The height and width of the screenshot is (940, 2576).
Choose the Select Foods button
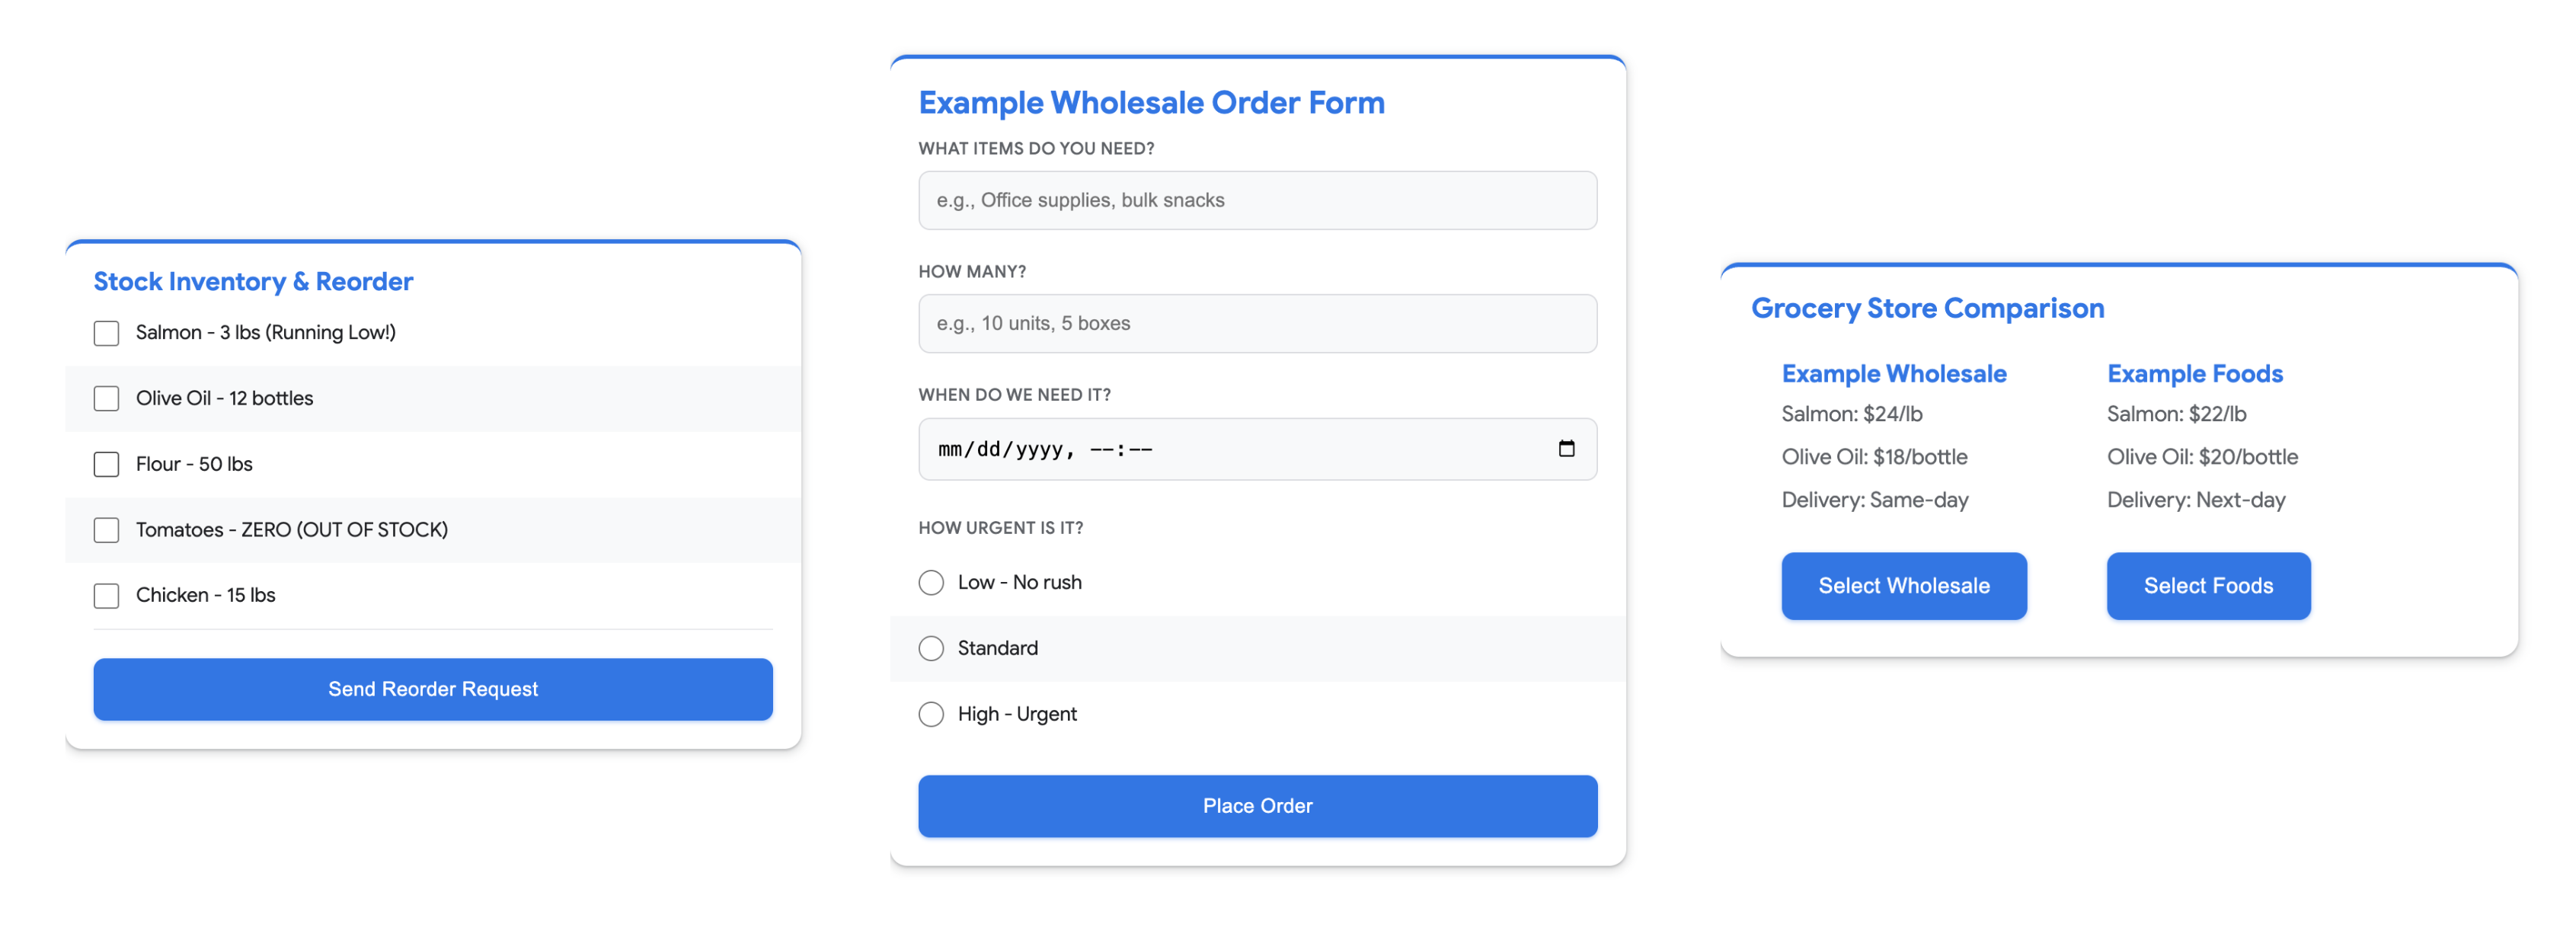click(x=2208, y=586)
